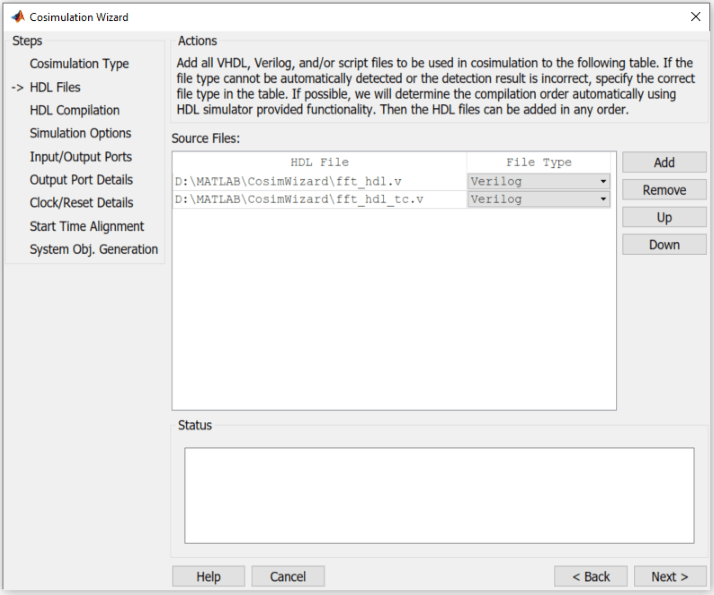Open Help for the wizard
The height and width of the screenshot is (595, 714).
208,576
